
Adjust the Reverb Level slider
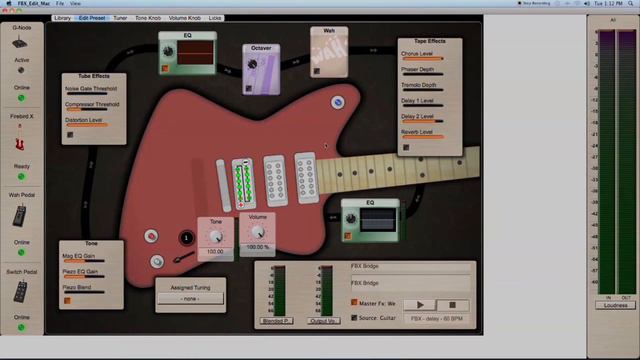click(x=422, y=137)
